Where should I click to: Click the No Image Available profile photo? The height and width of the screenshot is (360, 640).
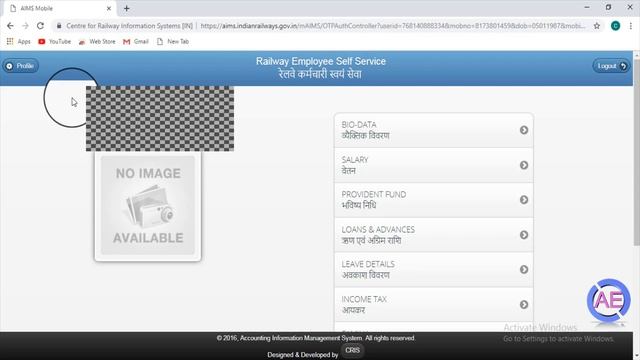click(148, 206)
